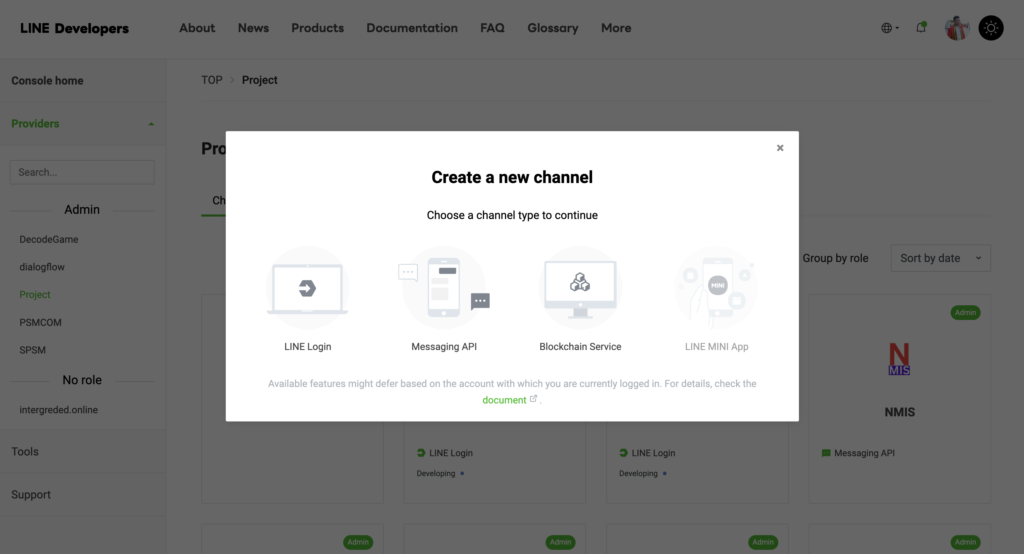Open the language globe menu
The width and height of the screenshot is (1024, 554).
[889, 28]
